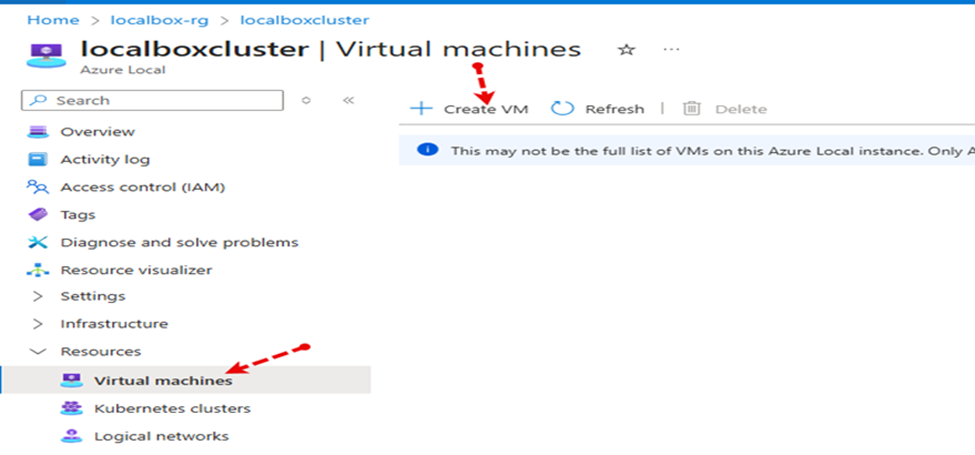Image resolution: width=975 pixels, height=455 pixels.
Task: Click the purple Tags icon
Action: (37, 214)
